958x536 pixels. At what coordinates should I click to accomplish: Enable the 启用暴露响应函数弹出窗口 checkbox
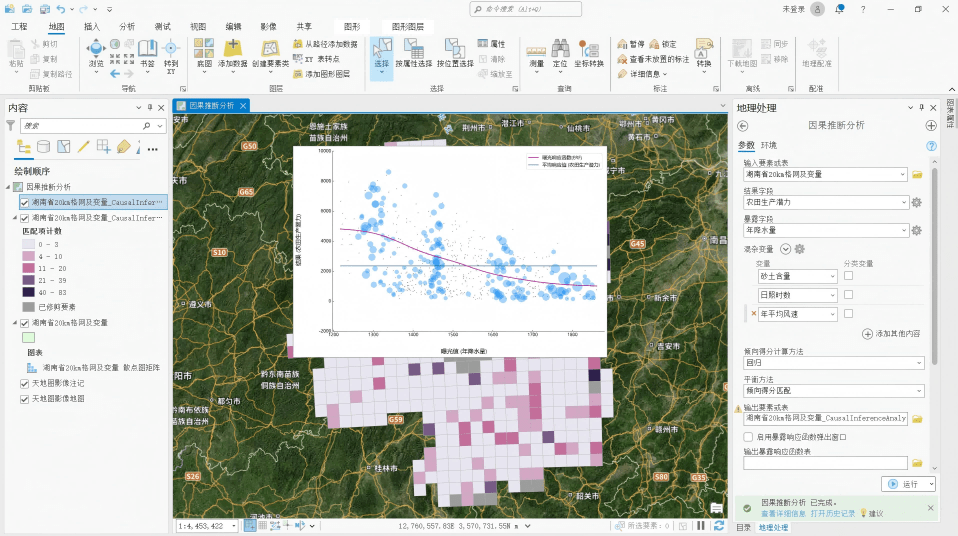tap(748, 437)
